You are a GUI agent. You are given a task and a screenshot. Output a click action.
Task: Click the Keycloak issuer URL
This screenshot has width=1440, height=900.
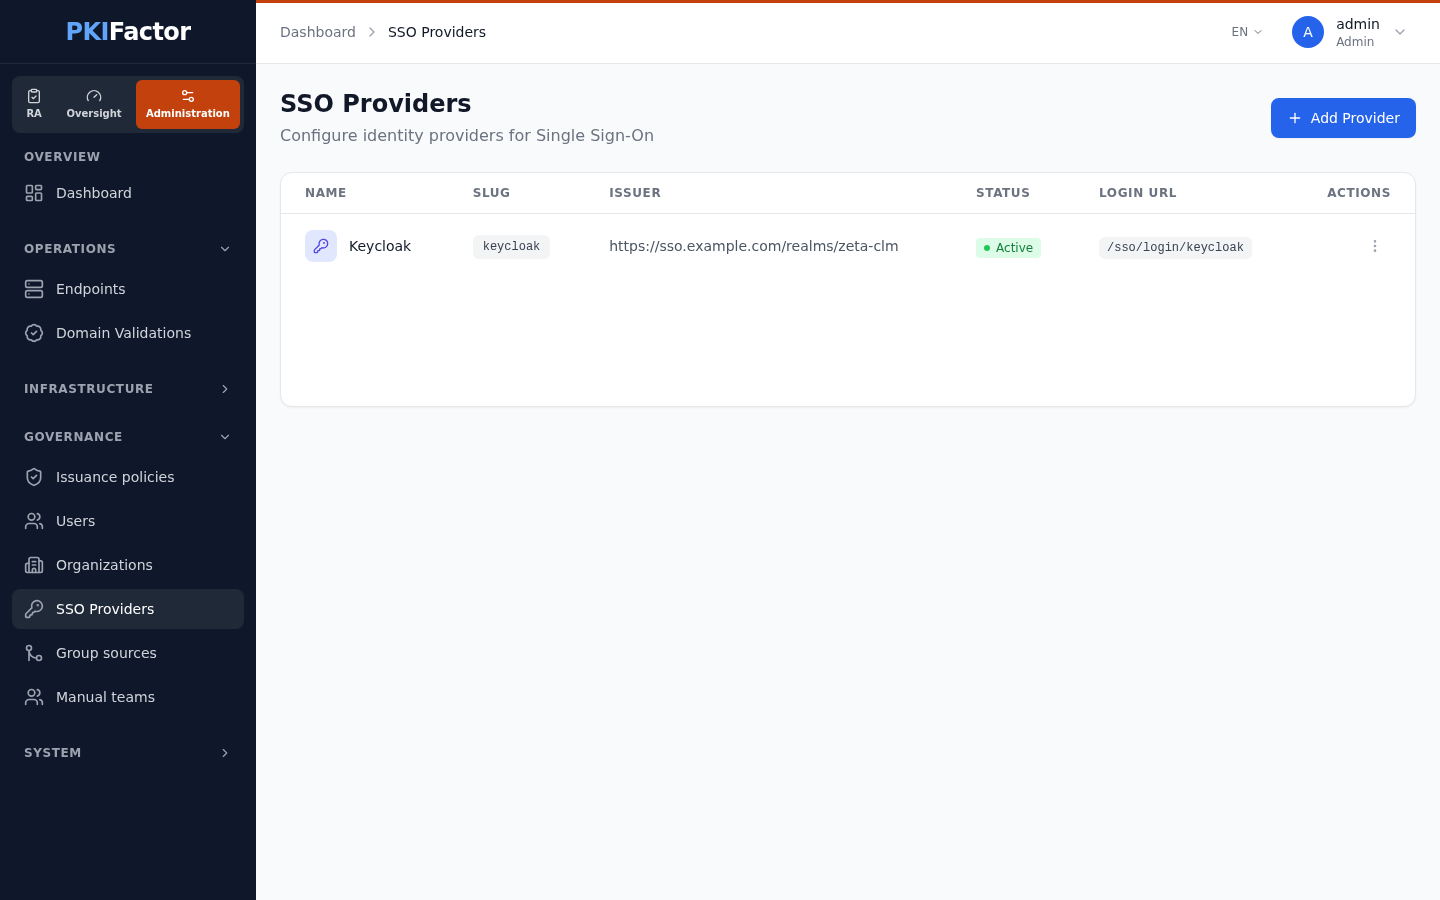click(x=754, y=246)
